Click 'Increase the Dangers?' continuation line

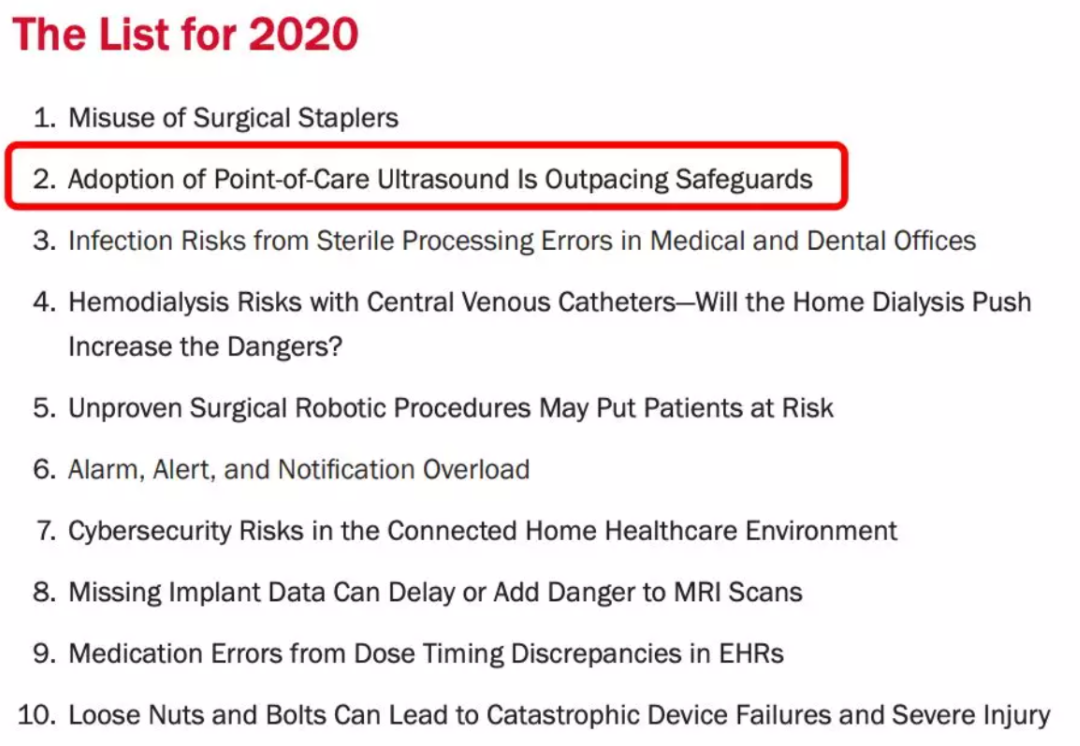[205, 346]
